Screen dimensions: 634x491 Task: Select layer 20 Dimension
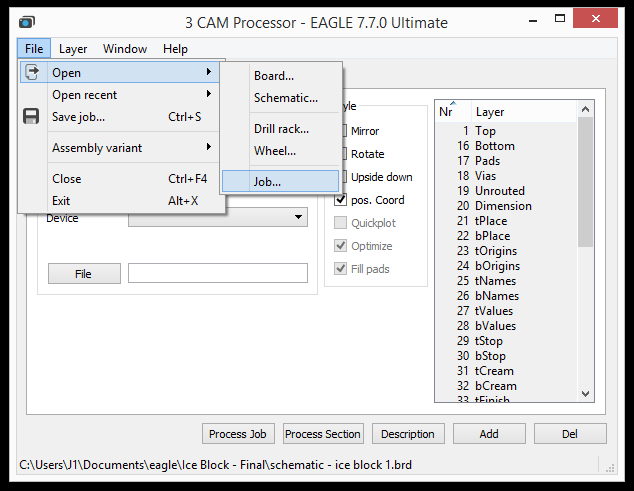coord(506,205)
